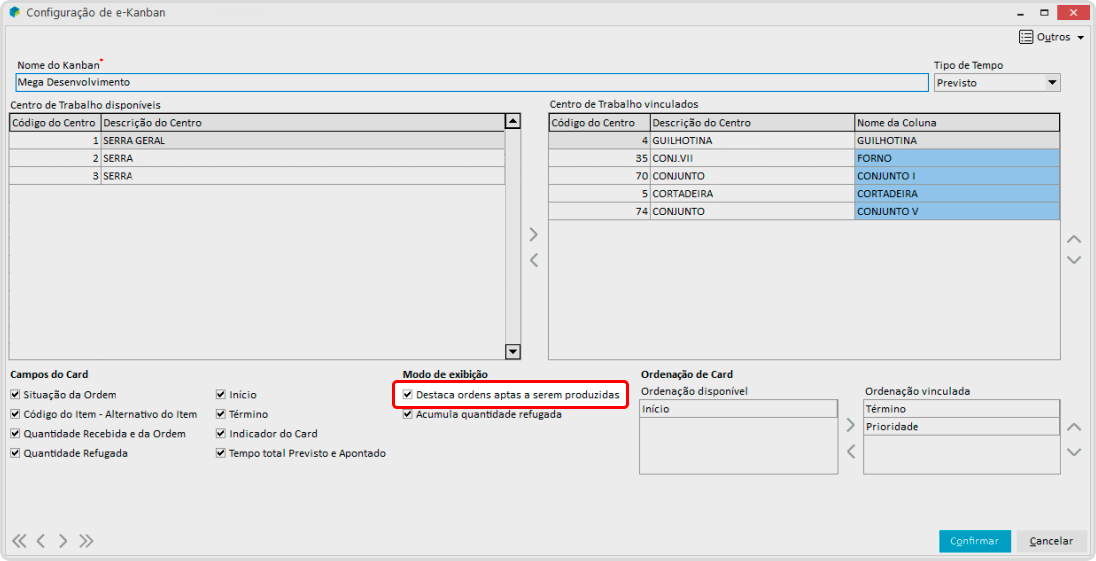1096x561 pixels.
Task: Toggle Tempo total Previsto e Apontado
Action: click(x=221, y=453)
